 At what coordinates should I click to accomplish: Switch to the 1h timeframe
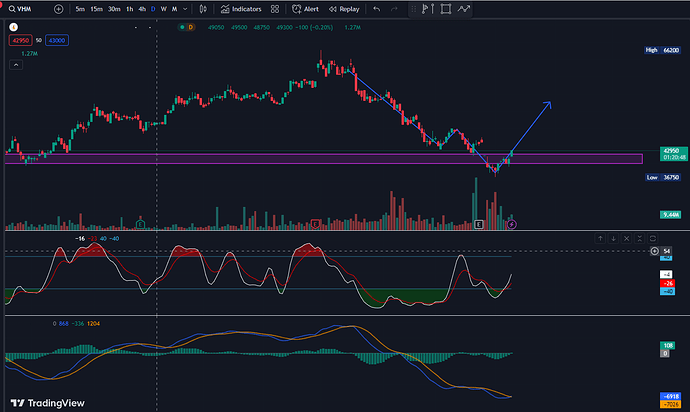[x=129, y=9]
